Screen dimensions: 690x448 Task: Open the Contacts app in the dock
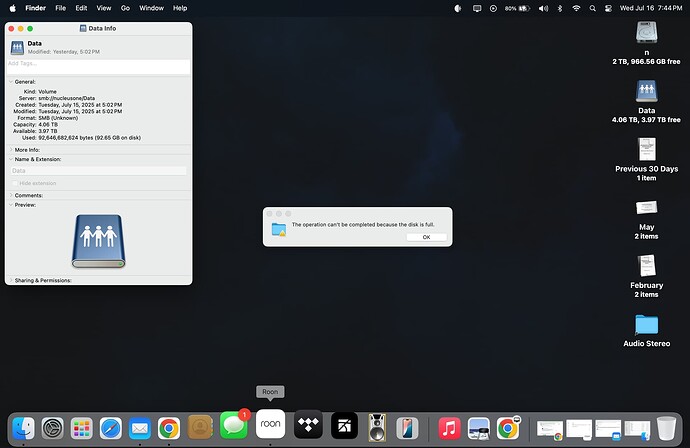point(200,427)
